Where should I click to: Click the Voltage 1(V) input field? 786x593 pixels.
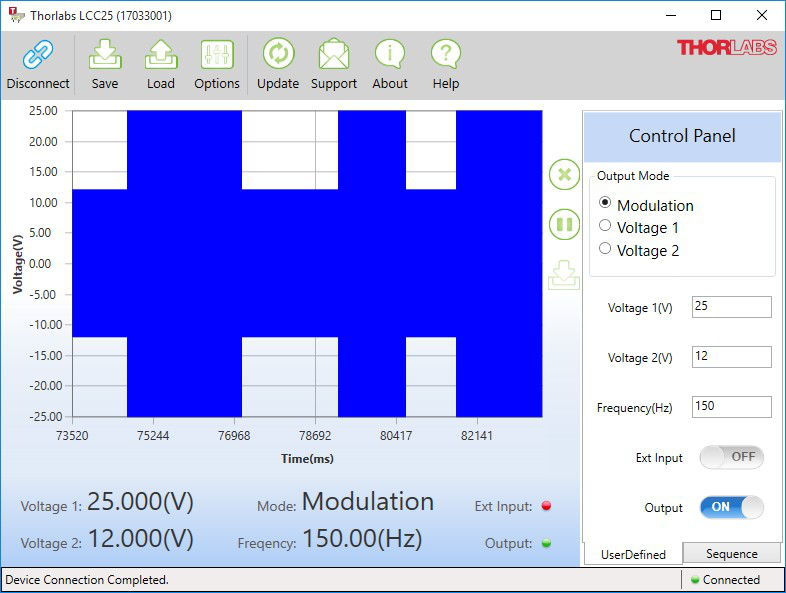point(731,307)
